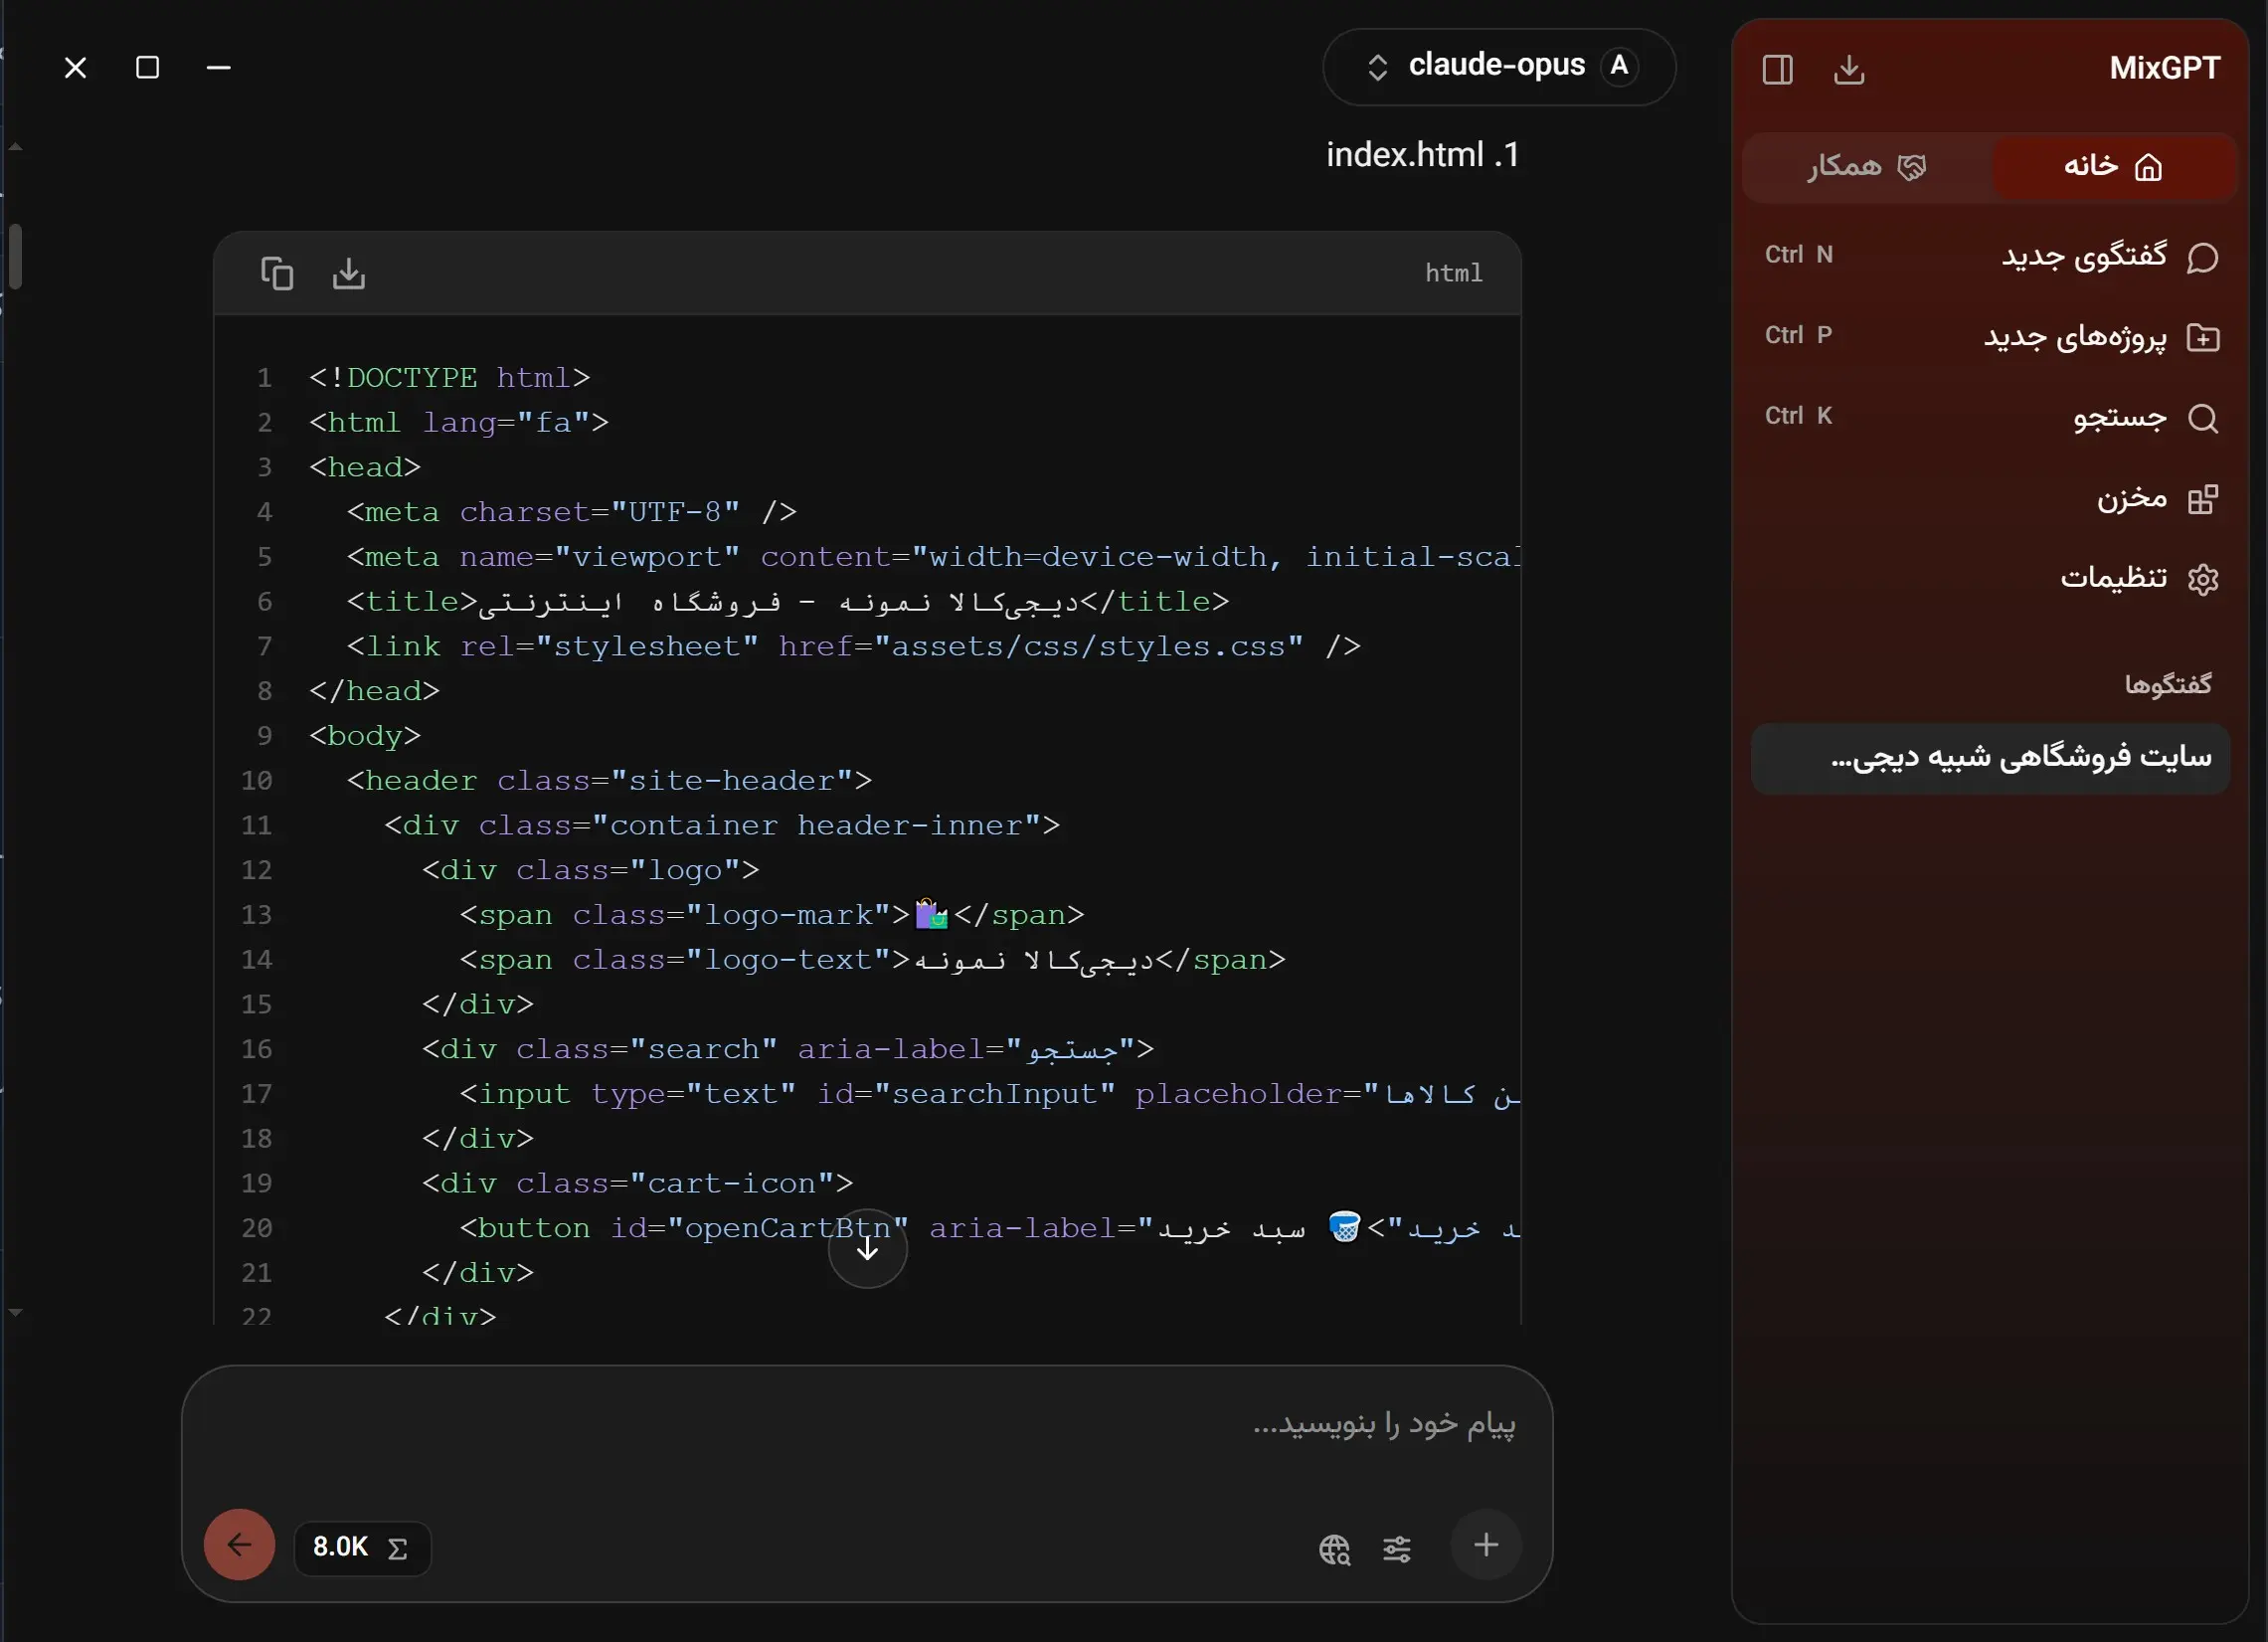Maximize the window

click(147, 68)
